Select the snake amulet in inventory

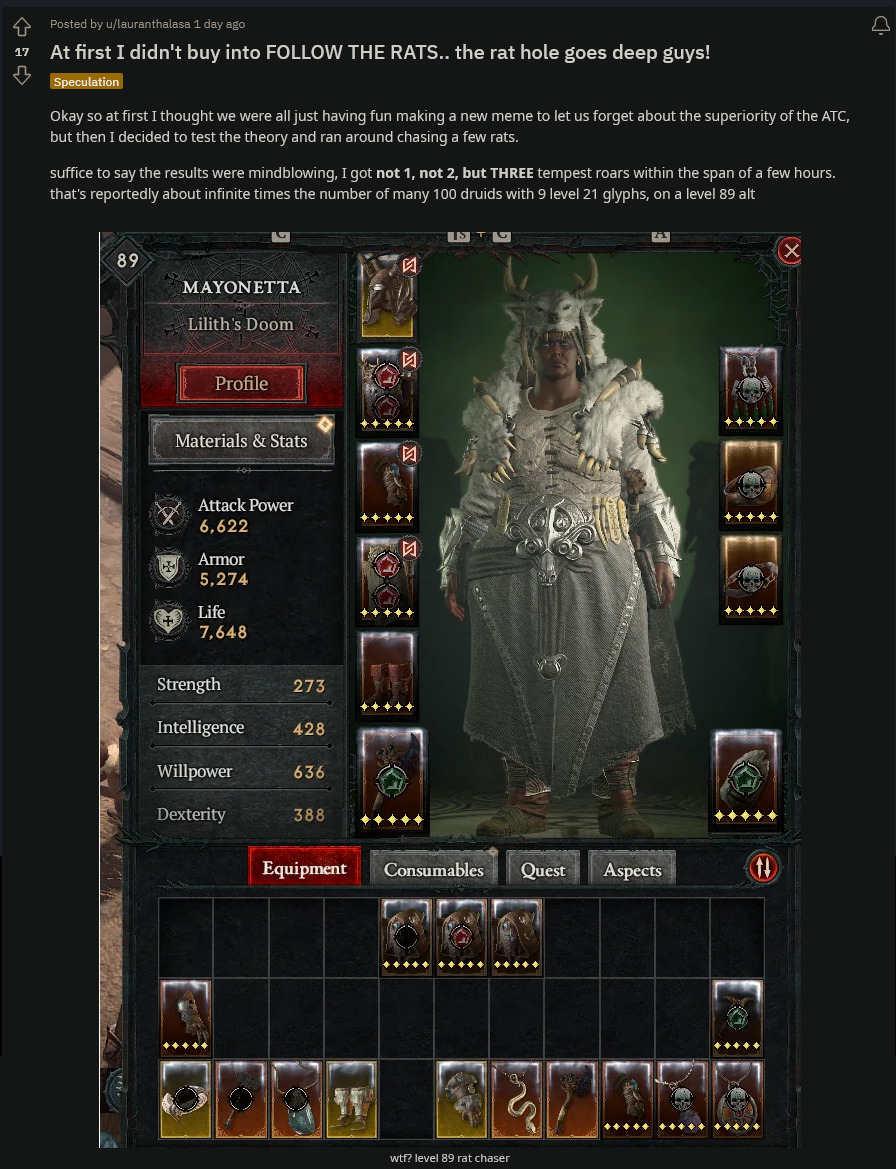click(516, 1100)
